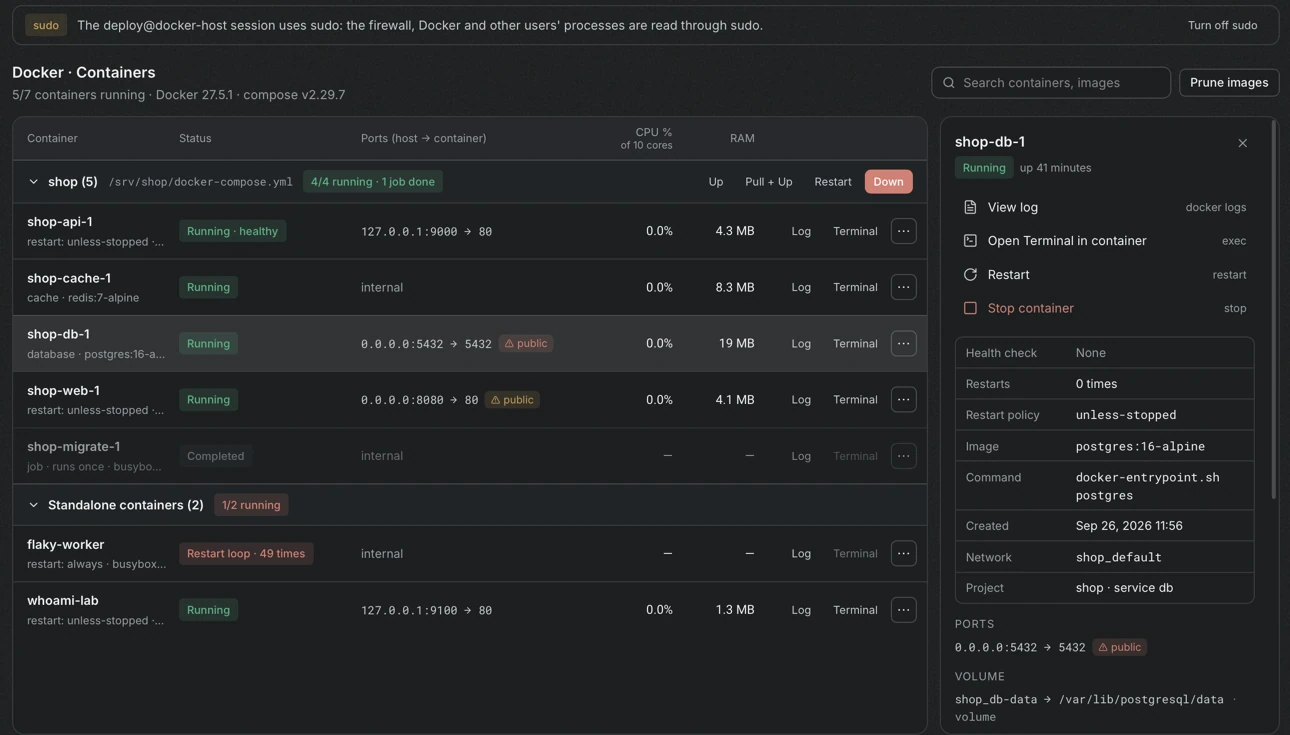Run Pull + Up on shop project
The height and width of the screenshot is (735, 1290).
769,182
